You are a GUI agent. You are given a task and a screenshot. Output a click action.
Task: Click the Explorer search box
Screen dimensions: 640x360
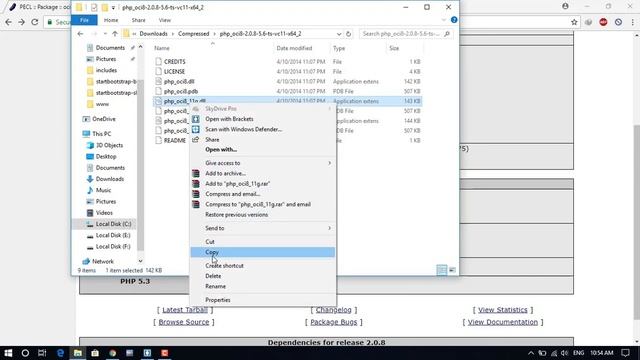(406, 34)
